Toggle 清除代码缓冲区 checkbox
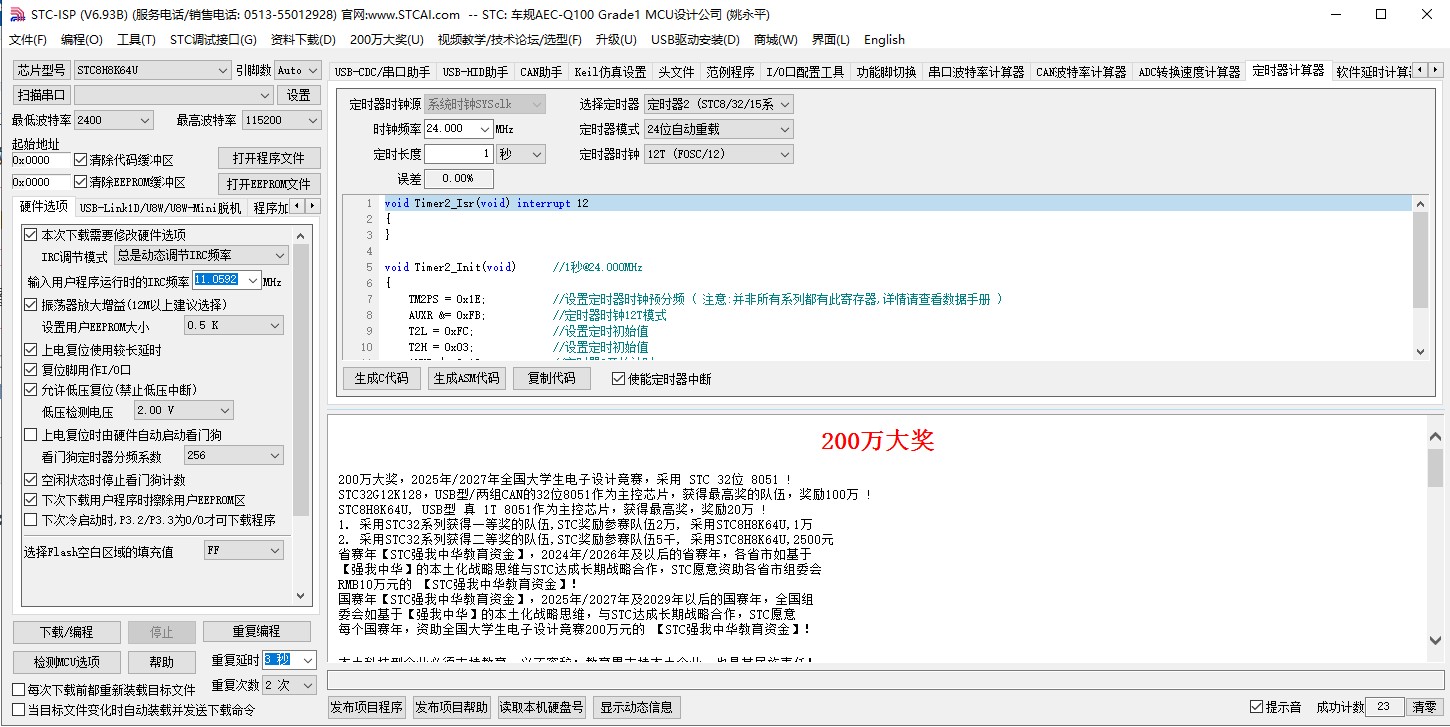Viewport: 1450px width, 727px height. pos(80,160)
